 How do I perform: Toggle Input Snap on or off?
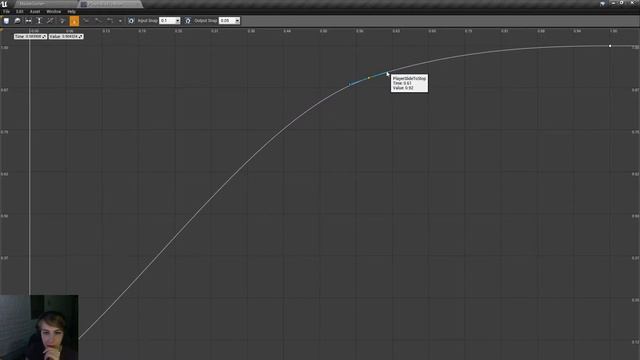coord(131,20)
